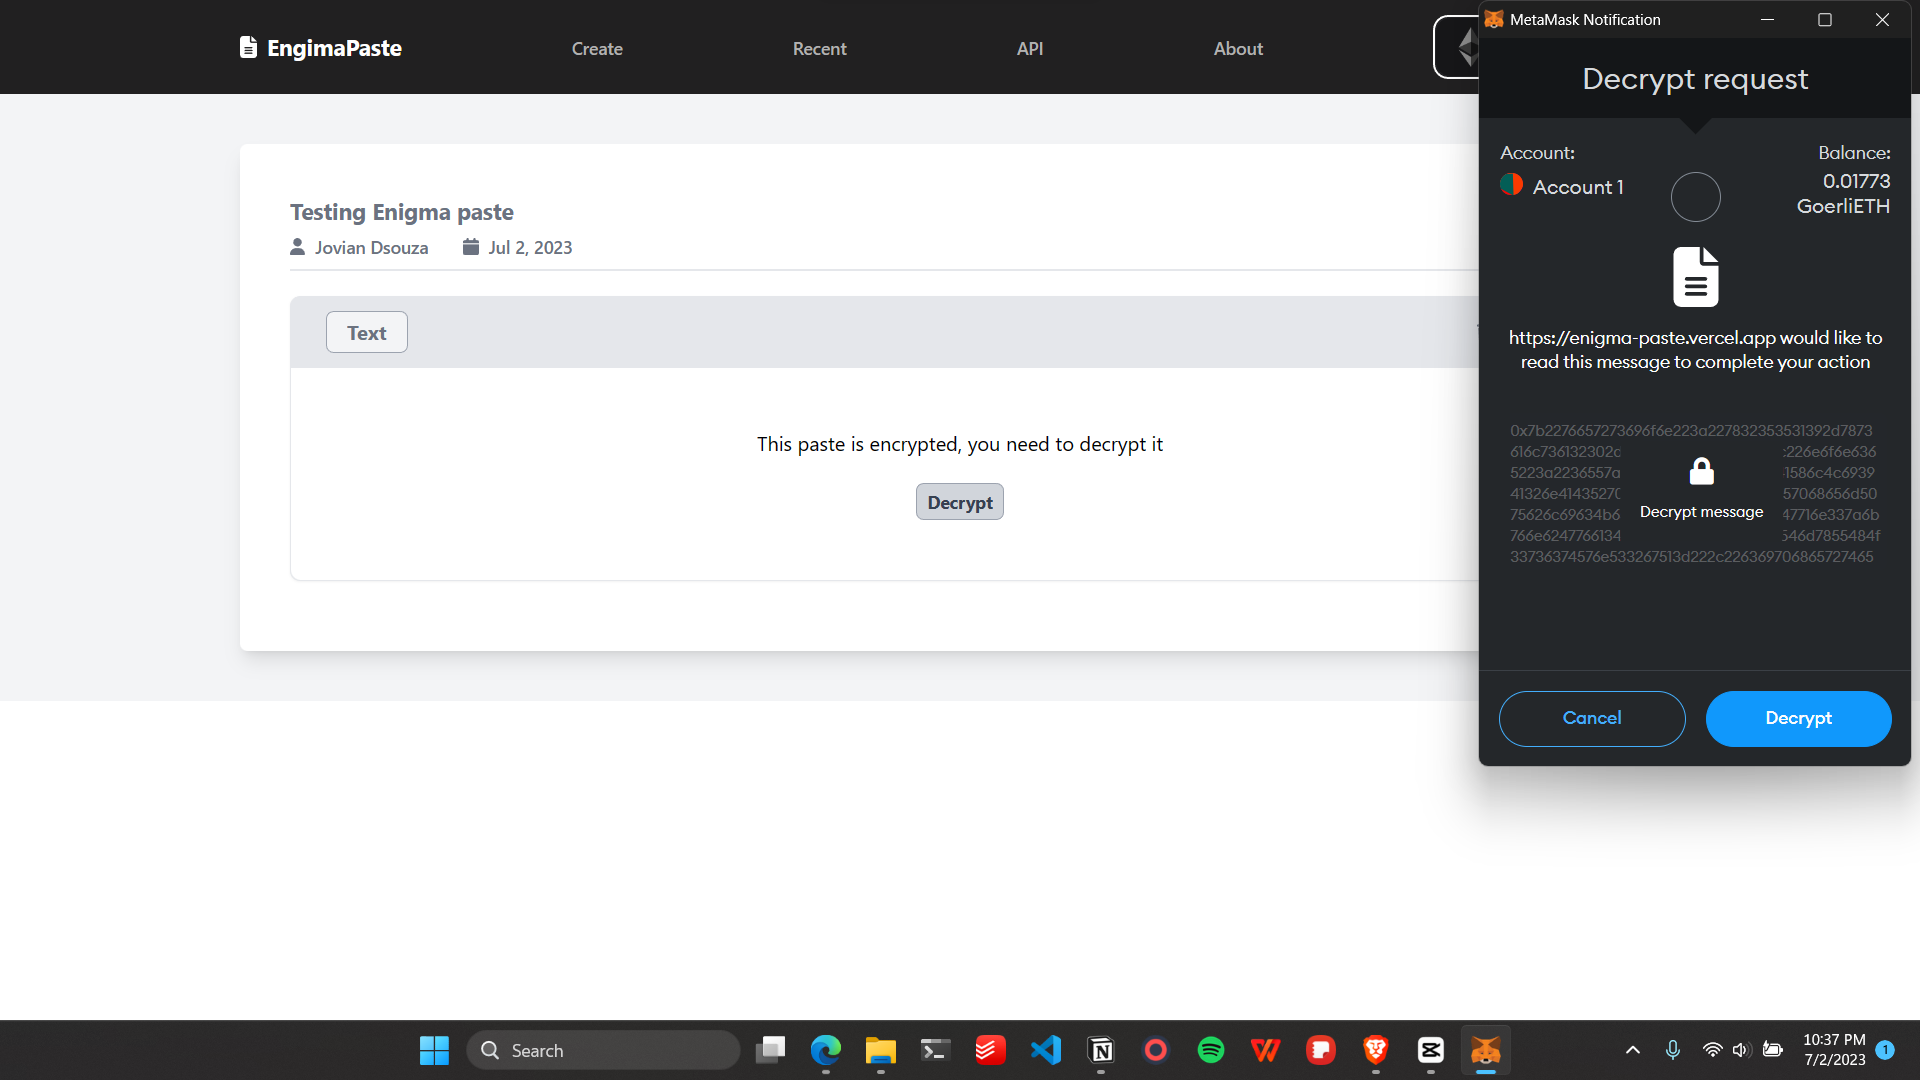This screenshot has width=1920, height=1080.
Task: Open Brave browser from taskbar
Action: click(x=1375, y=1050)
